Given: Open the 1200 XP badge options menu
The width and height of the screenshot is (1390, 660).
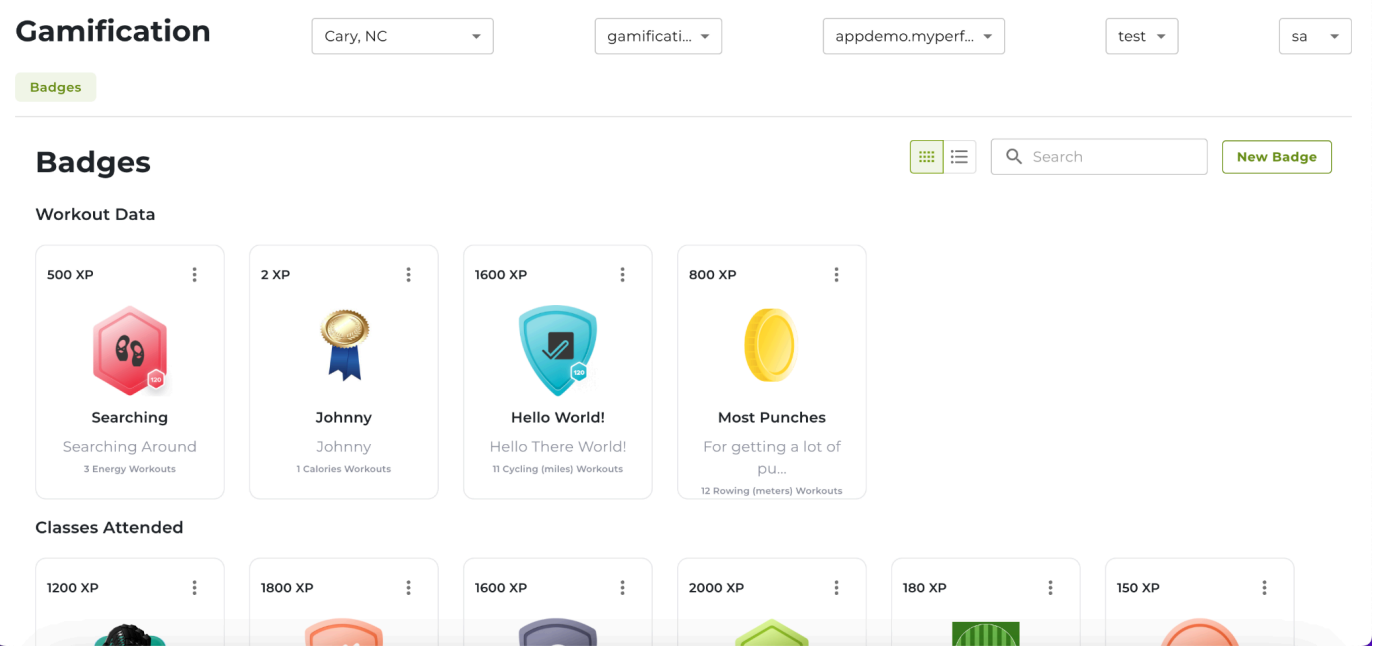Looking at the screenshot, I should pos(195,588).
